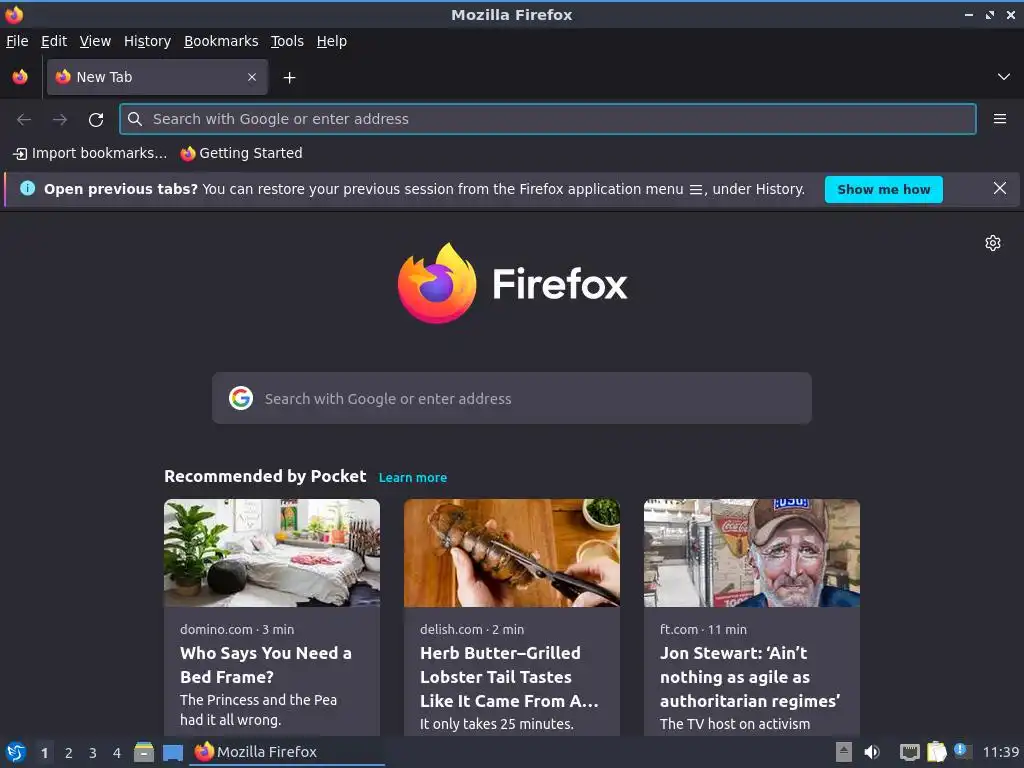The width and height of the screenshot is (1024, 768).
Task: Open the Edit menu
Action: point(54,41)
